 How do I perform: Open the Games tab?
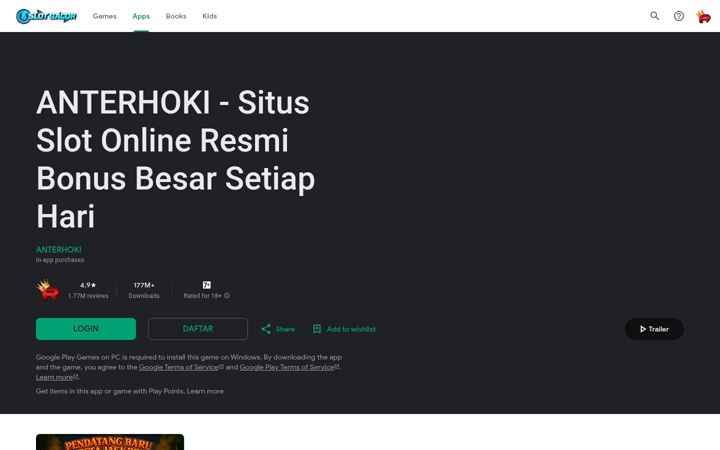click(x=105, y=16)
